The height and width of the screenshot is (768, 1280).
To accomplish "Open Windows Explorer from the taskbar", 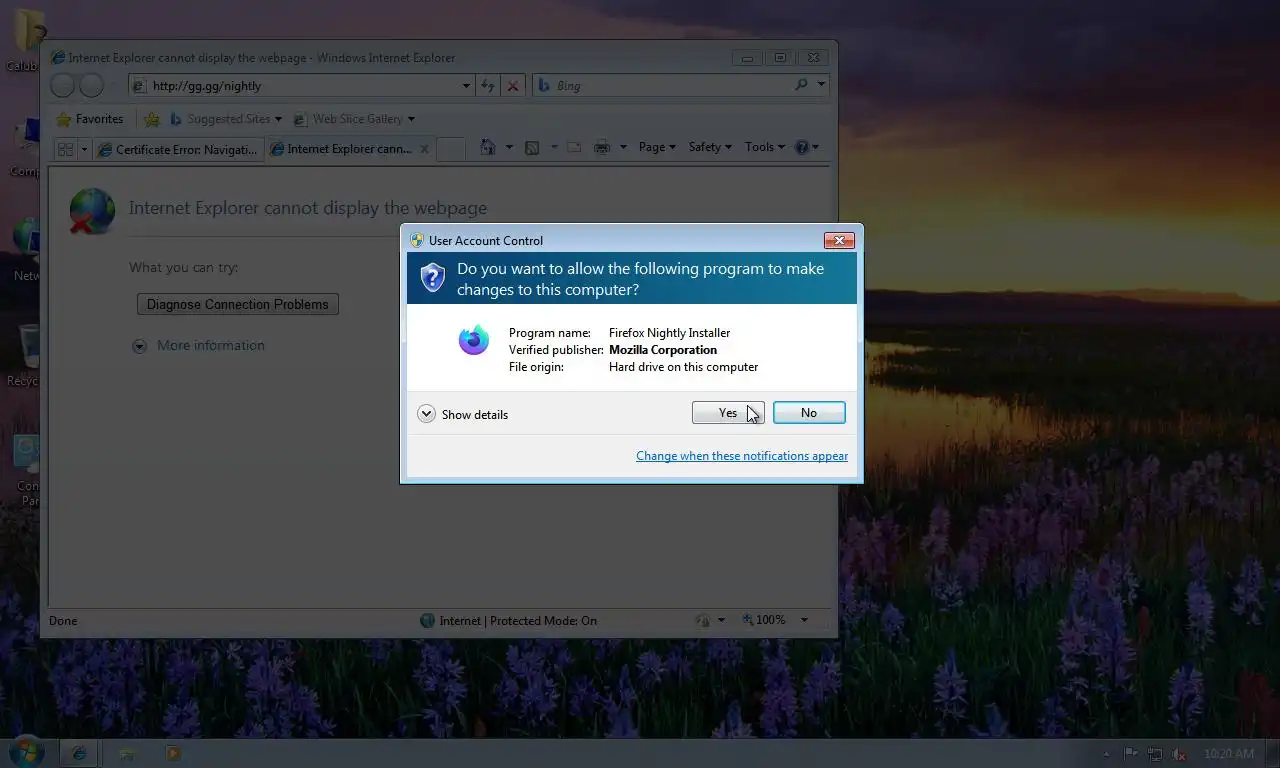I will 127,753.
